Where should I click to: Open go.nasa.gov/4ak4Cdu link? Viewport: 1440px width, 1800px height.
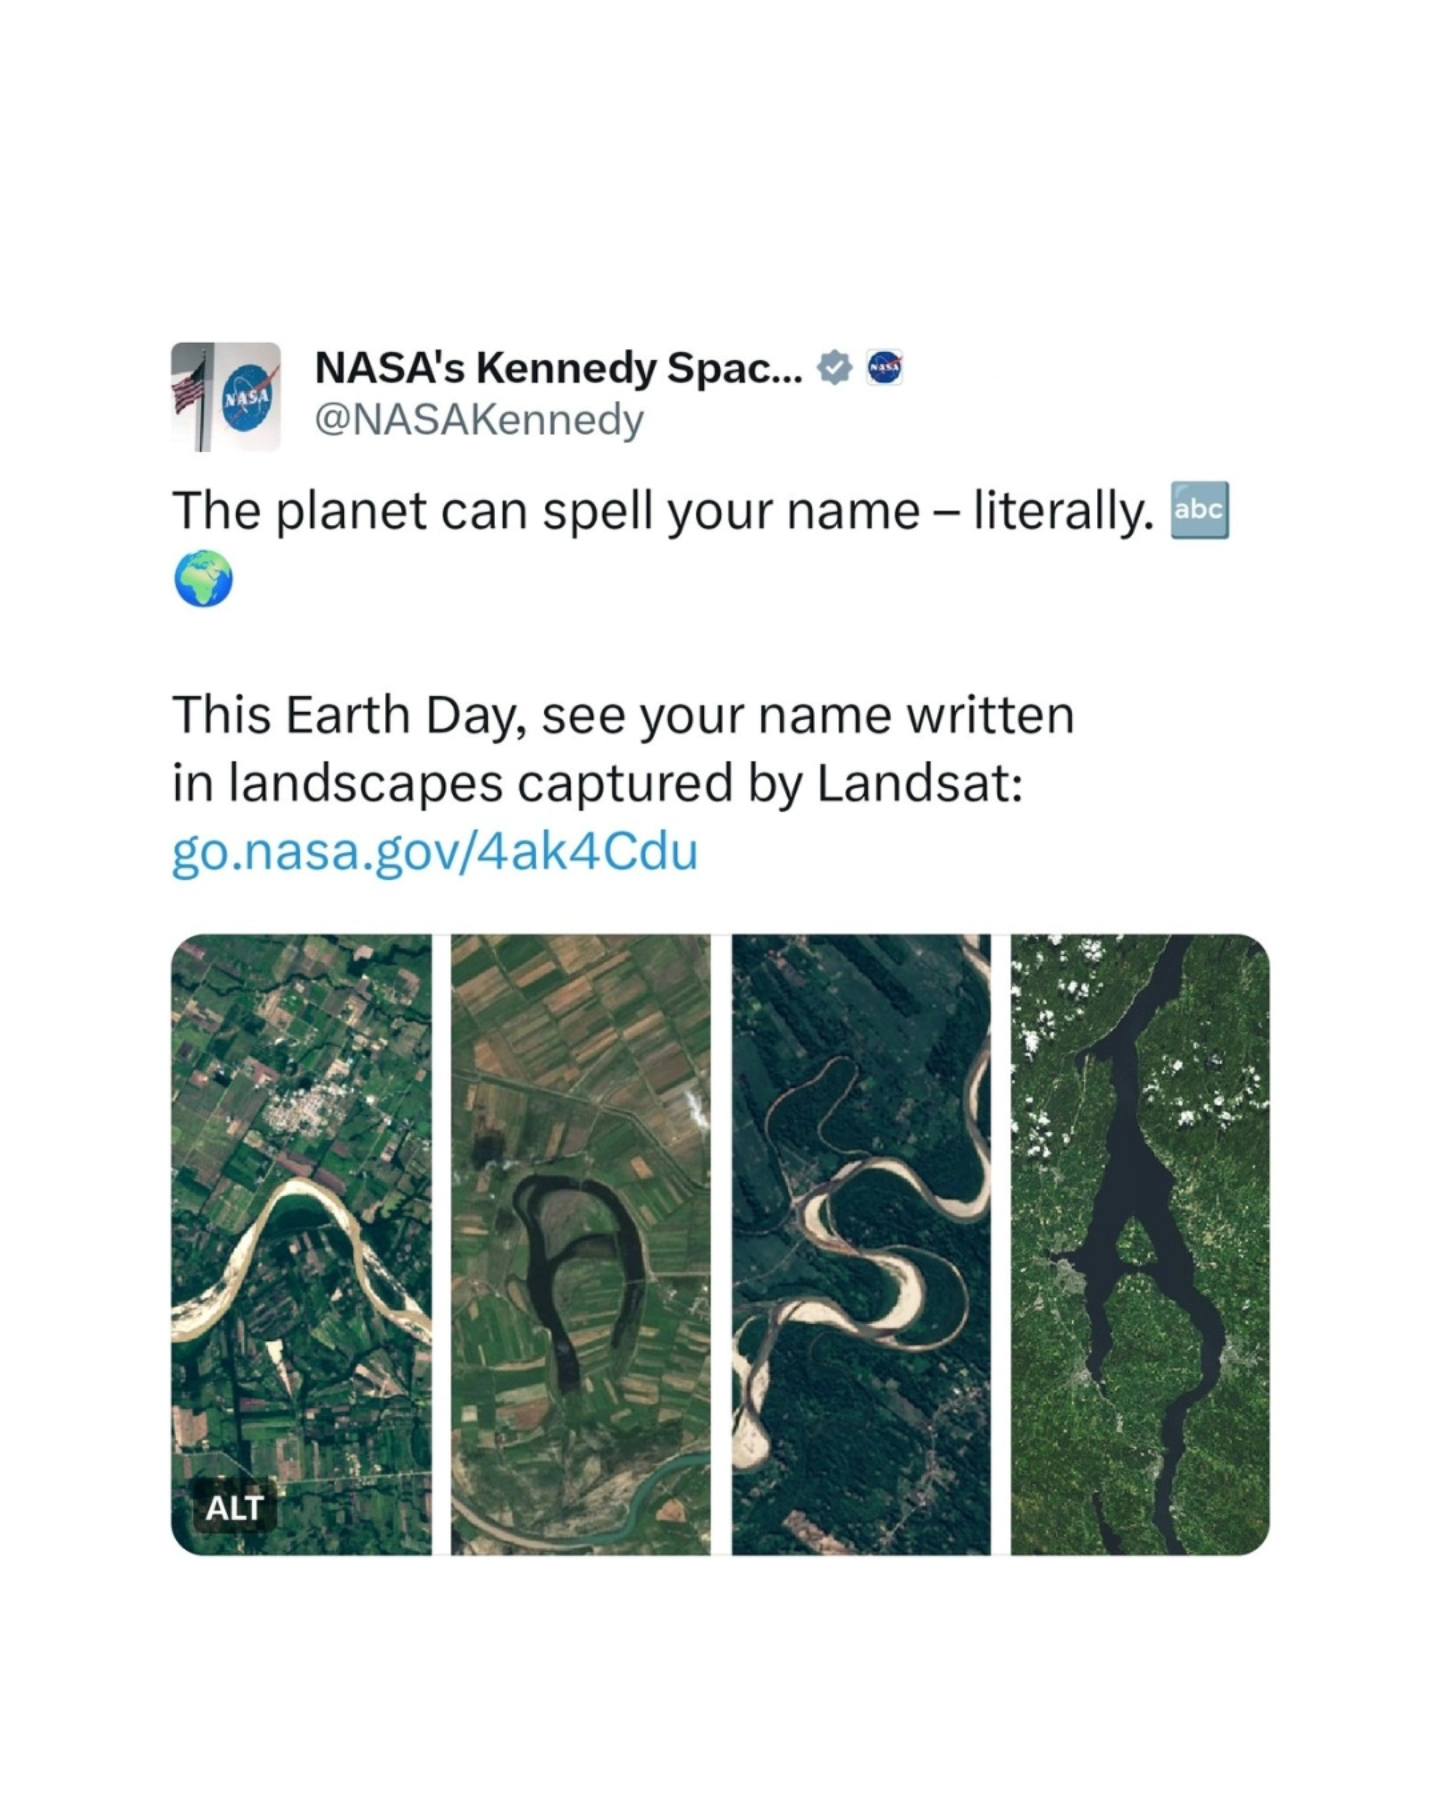pos(435,852)
